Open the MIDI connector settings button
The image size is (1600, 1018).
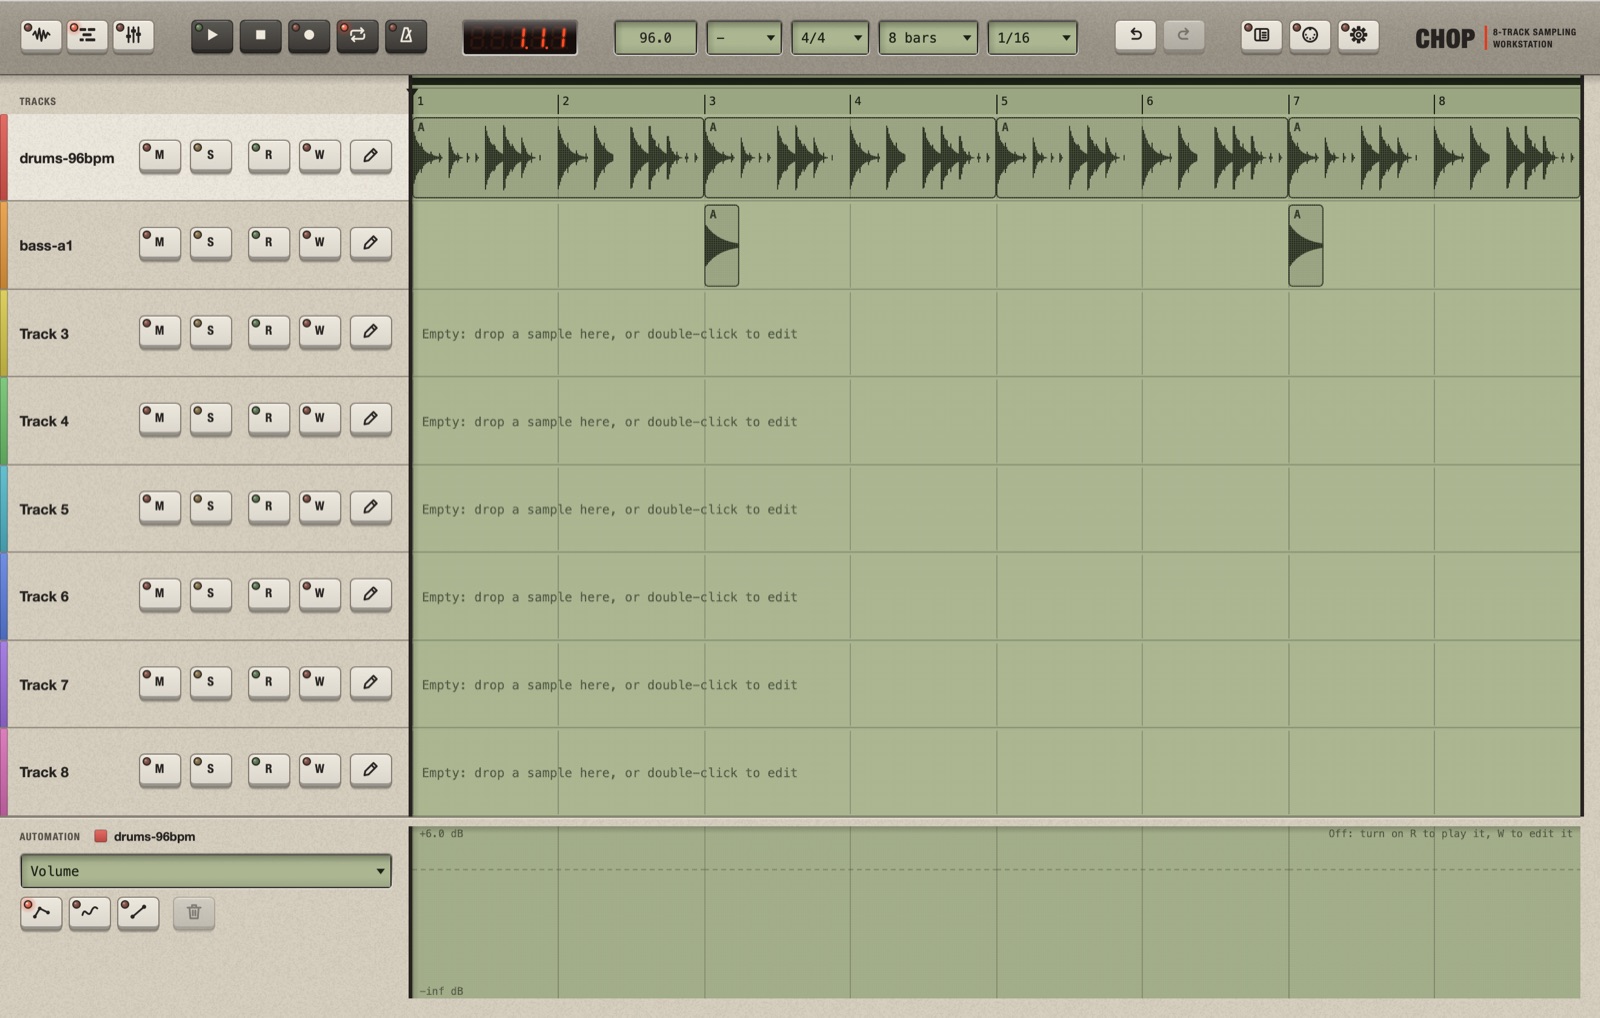pos(1310,36)
